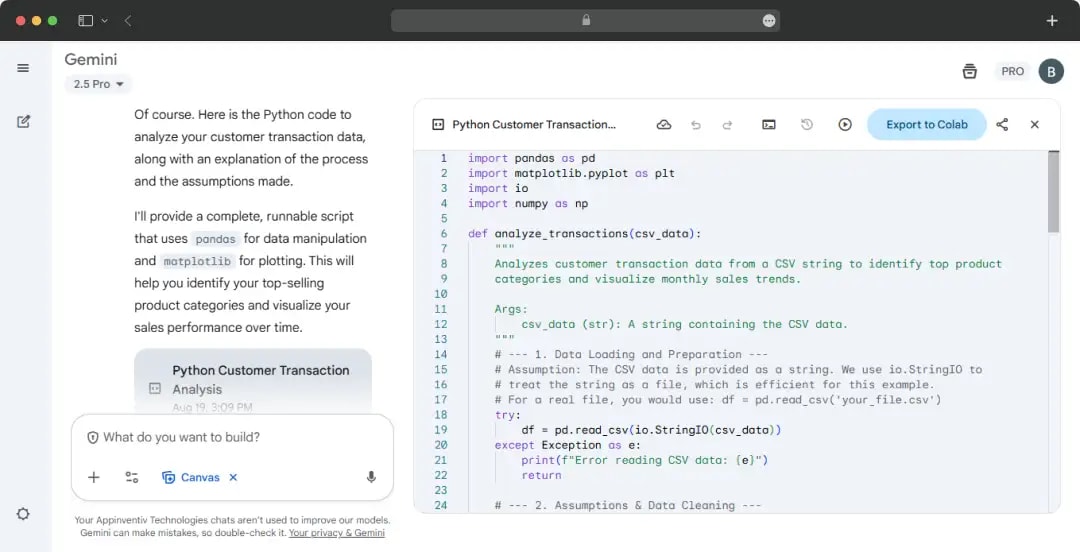Click the plus icon to add files
Image resolution: width=1080 pixels, height=552 pixels.
[94, 477]
